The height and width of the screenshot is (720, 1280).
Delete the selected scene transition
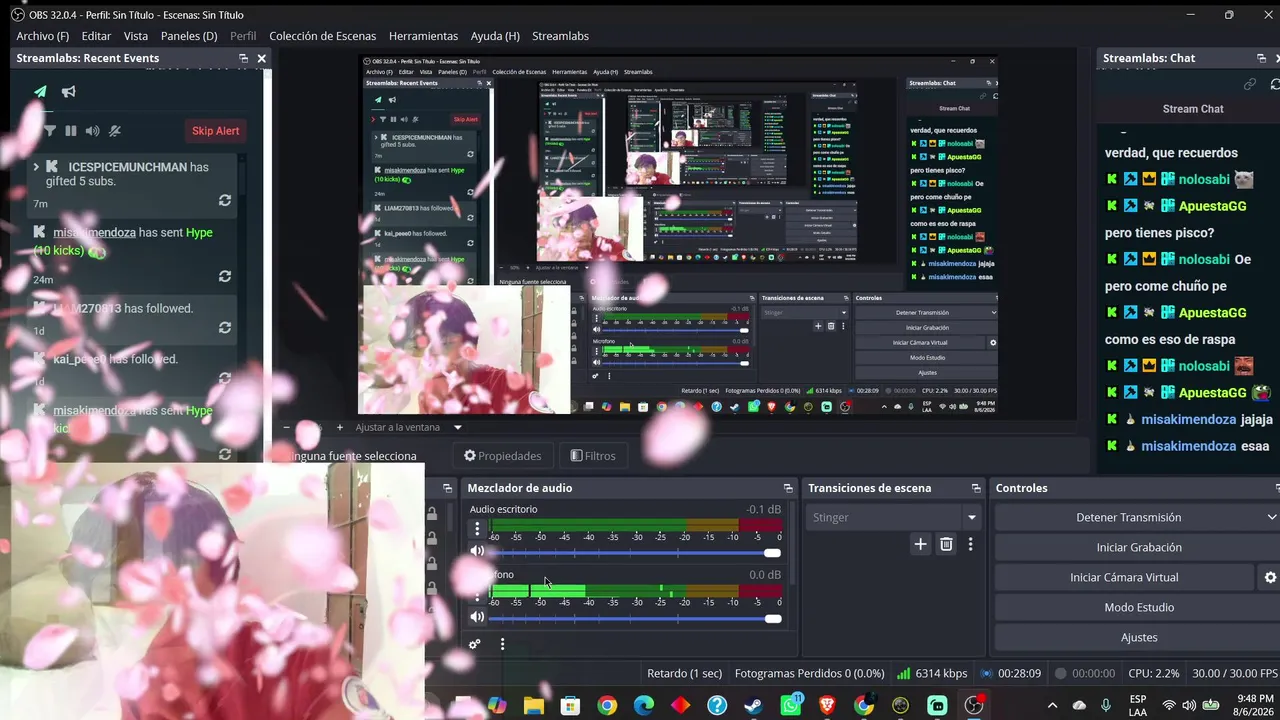click(946, 544)
